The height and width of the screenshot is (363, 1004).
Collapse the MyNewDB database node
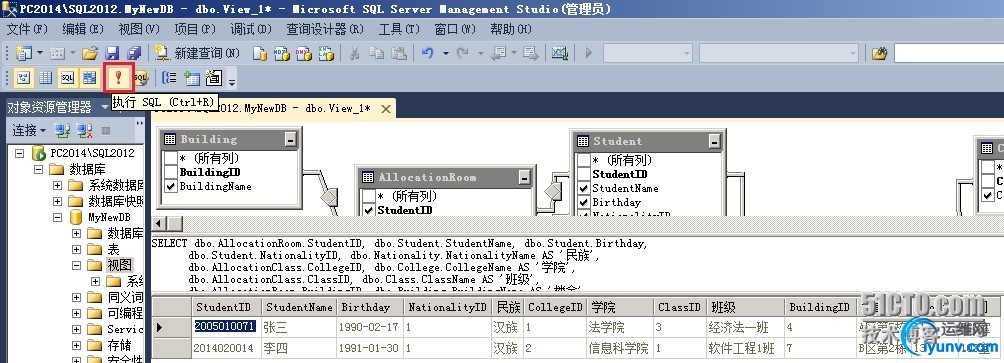click(58, 217)
